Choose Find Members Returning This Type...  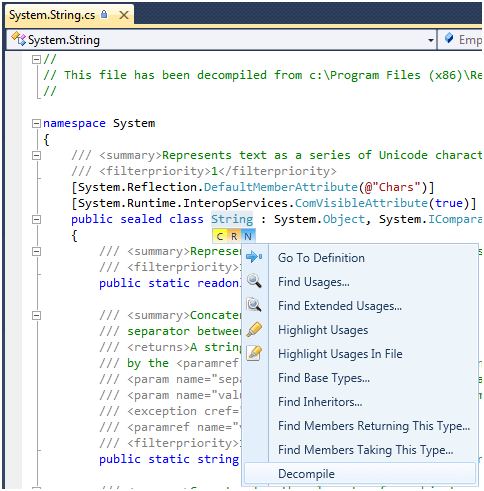360,426
